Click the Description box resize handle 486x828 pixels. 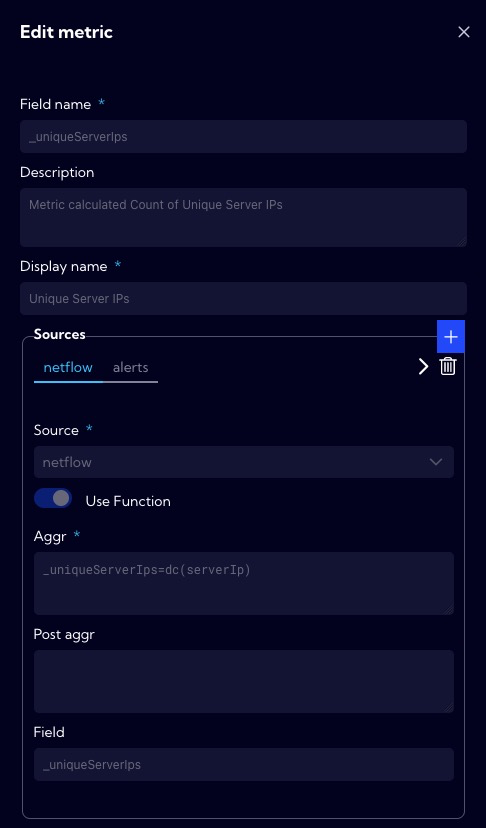click(462, 242)
